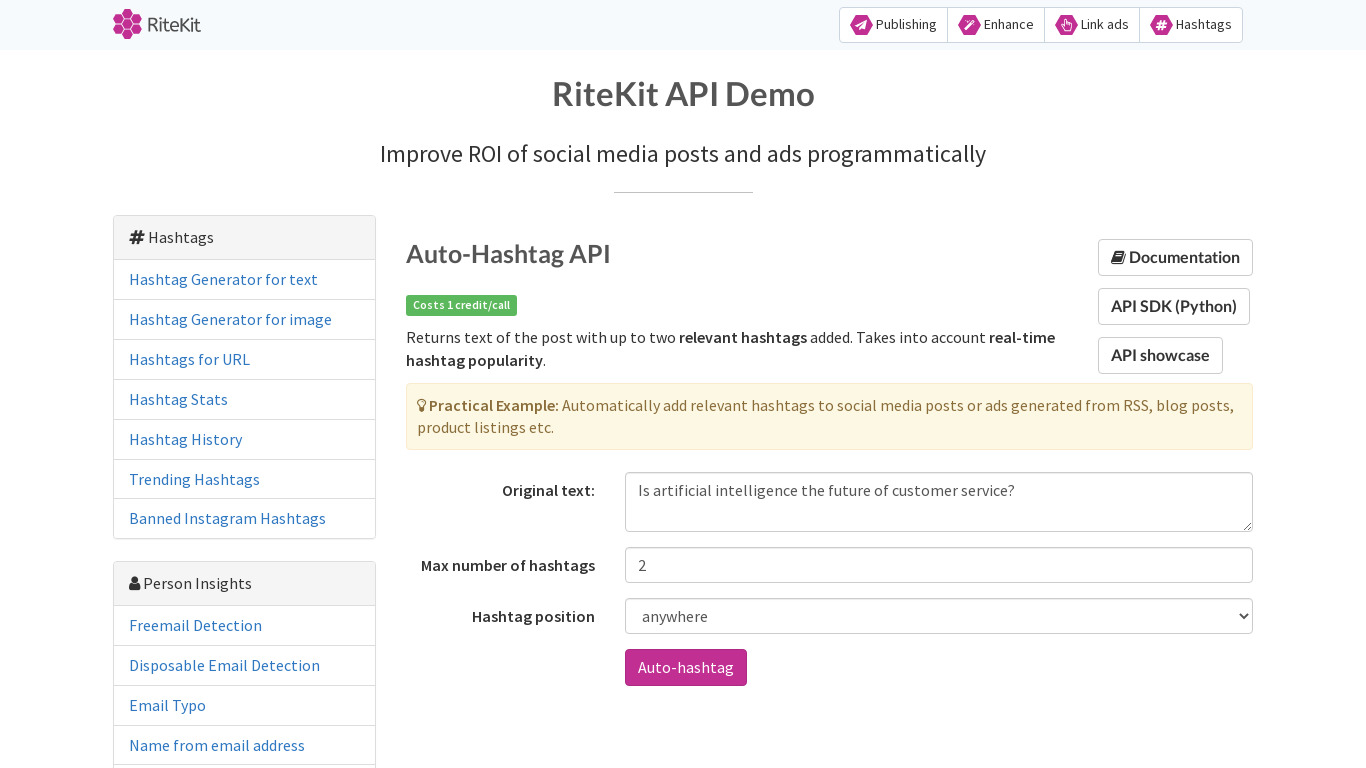This screenshot has height=768, width=1366.
Task: Click the Hashtags hexagon icon in navbar
Action: pyautogui.click(x=1161, y=25)
